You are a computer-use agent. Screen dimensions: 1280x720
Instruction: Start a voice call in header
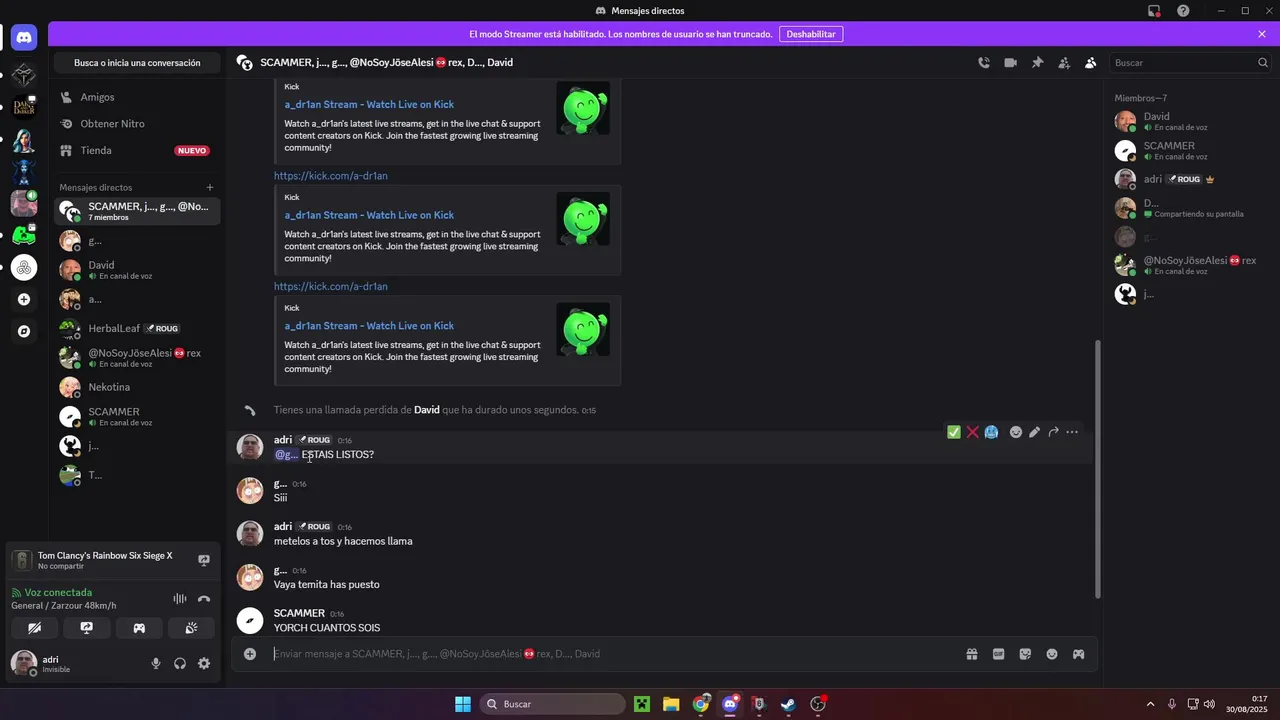[984, 62]
